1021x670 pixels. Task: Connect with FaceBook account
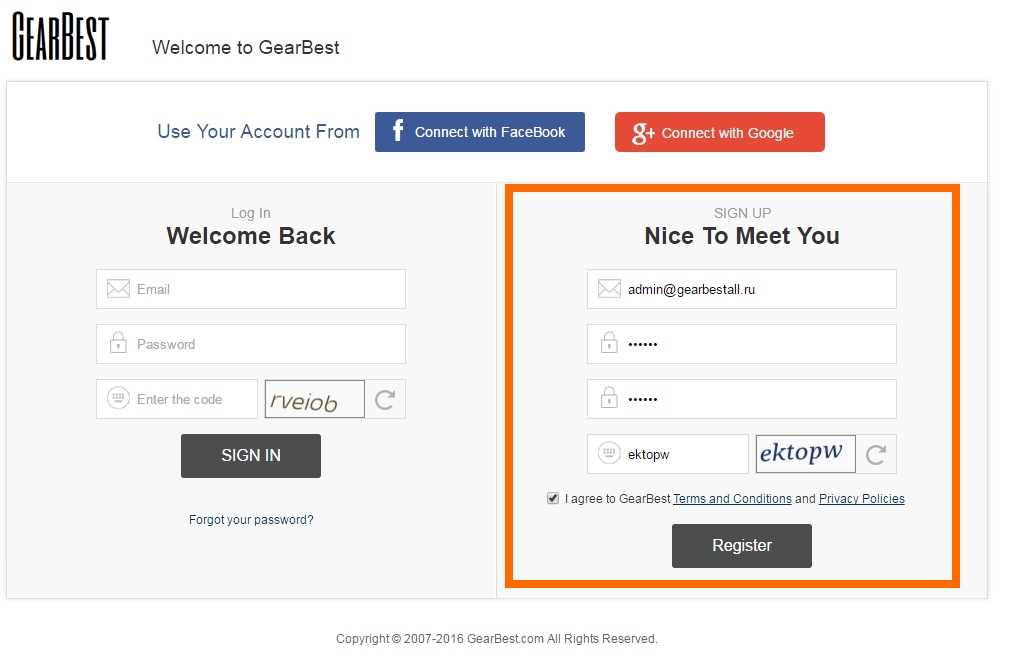point(480,132)
